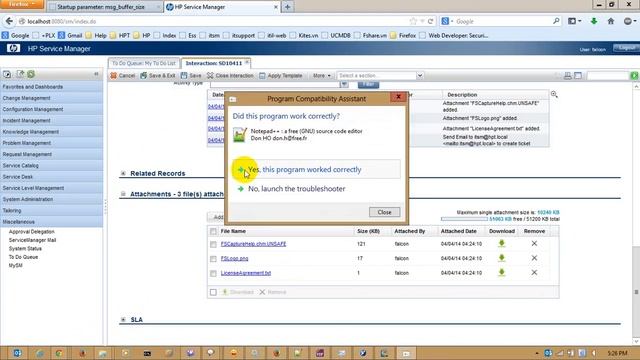The width and height of the screenshot is (640, 360).
Task: Click the Notepad++ program icon in dialog
Action: (240, 135)
